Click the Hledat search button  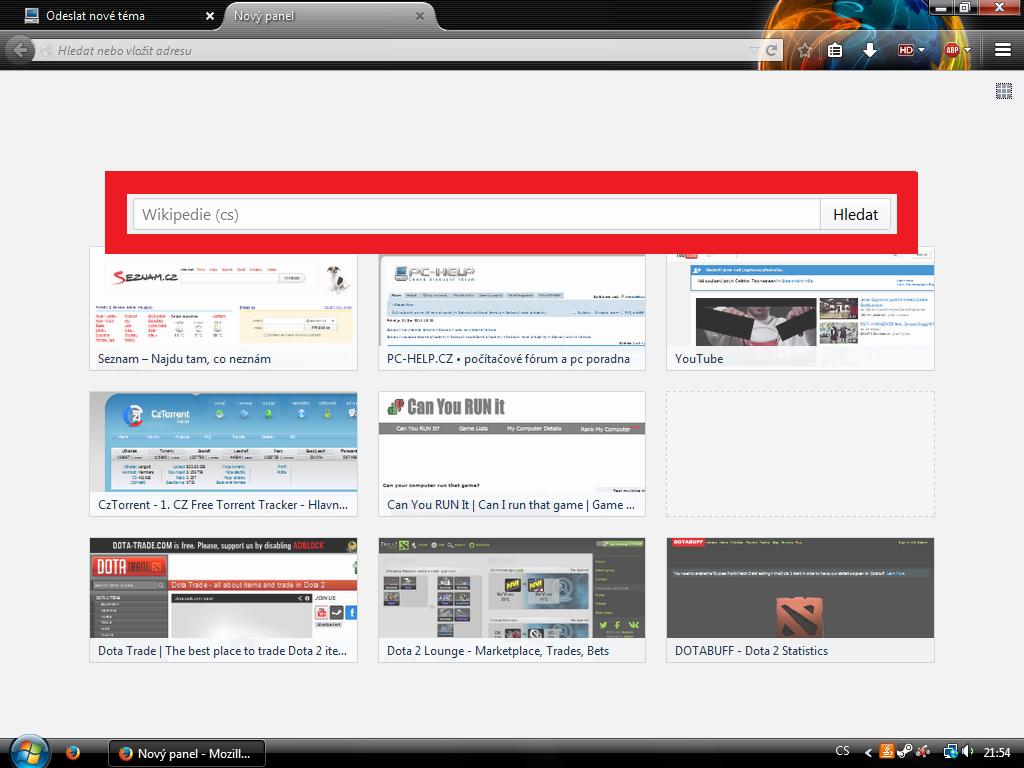[856, 214]
